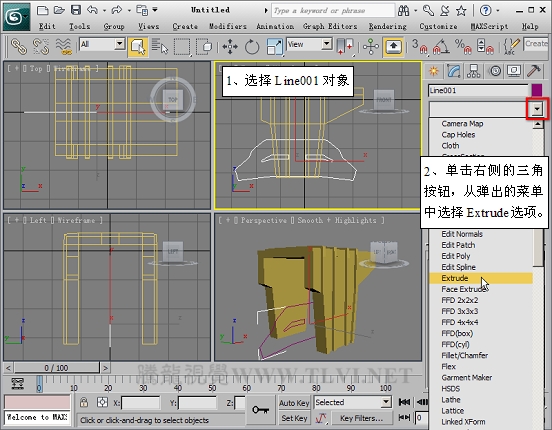
Task: Select Garment Maker modifier entry
Action: pos(466,378)
